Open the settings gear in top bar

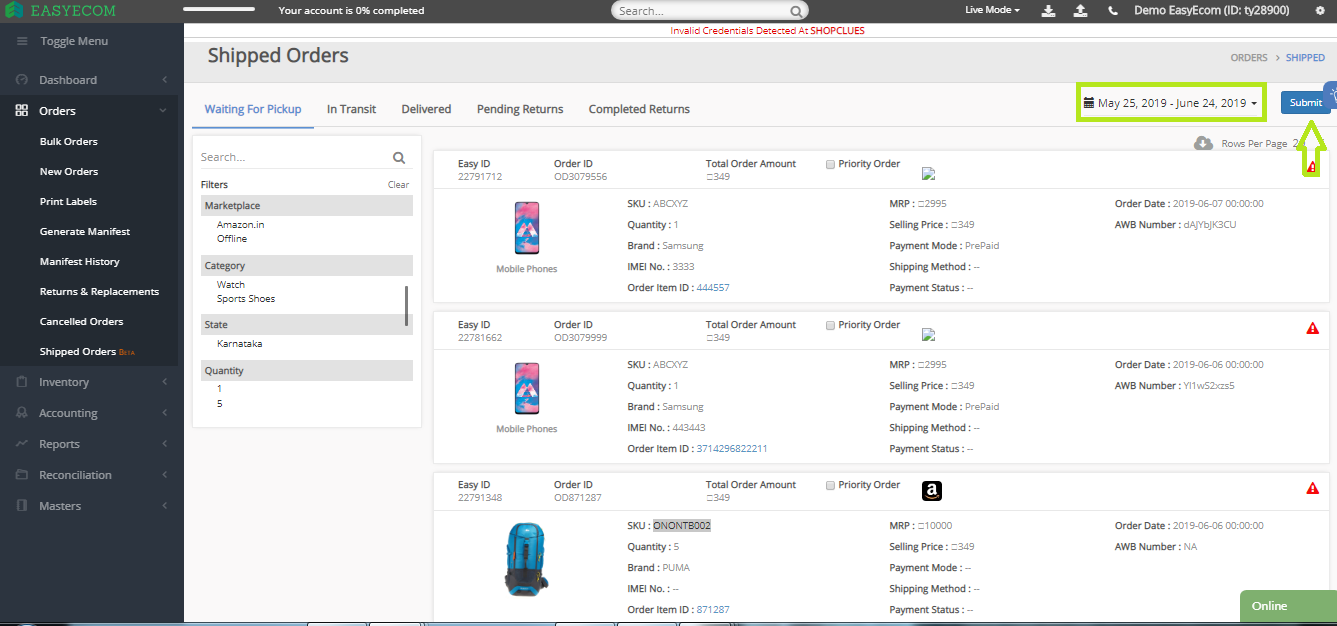tap(1319, 10)
